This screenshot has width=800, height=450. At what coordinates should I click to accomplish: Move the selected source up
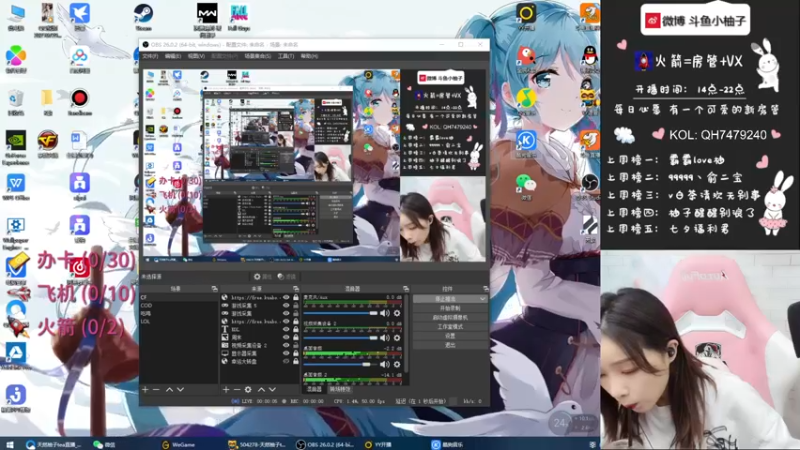coord(261,390)
